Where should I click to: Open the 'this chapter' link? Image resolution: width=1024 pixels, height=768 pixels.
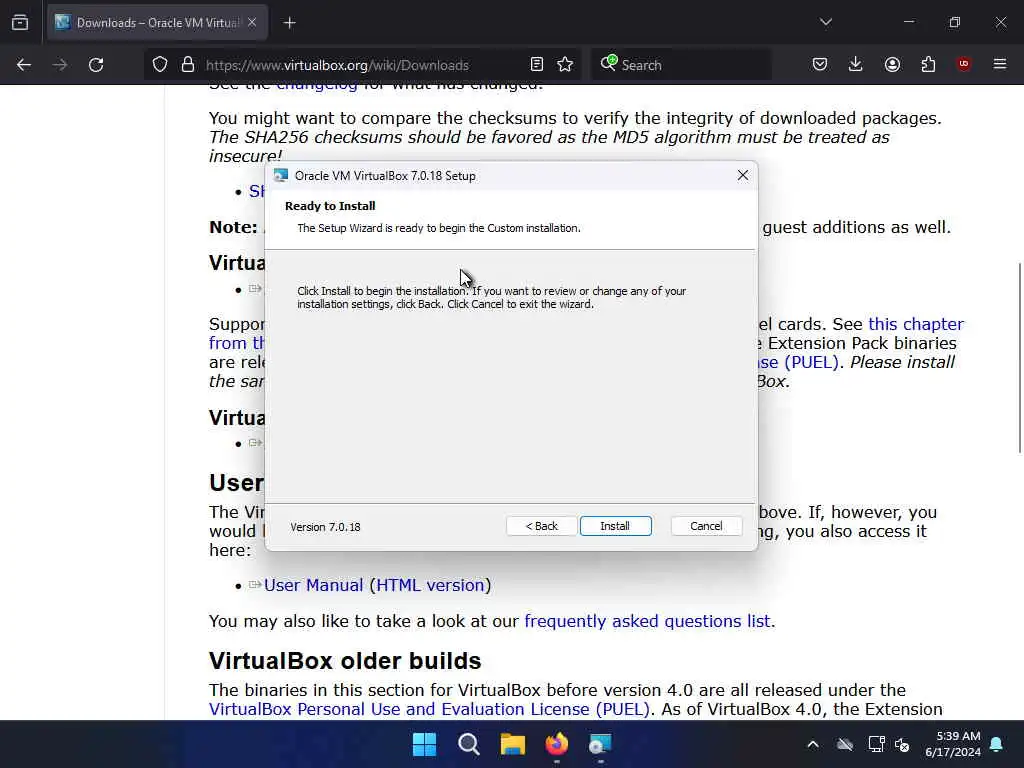click(x=916, y=324)
